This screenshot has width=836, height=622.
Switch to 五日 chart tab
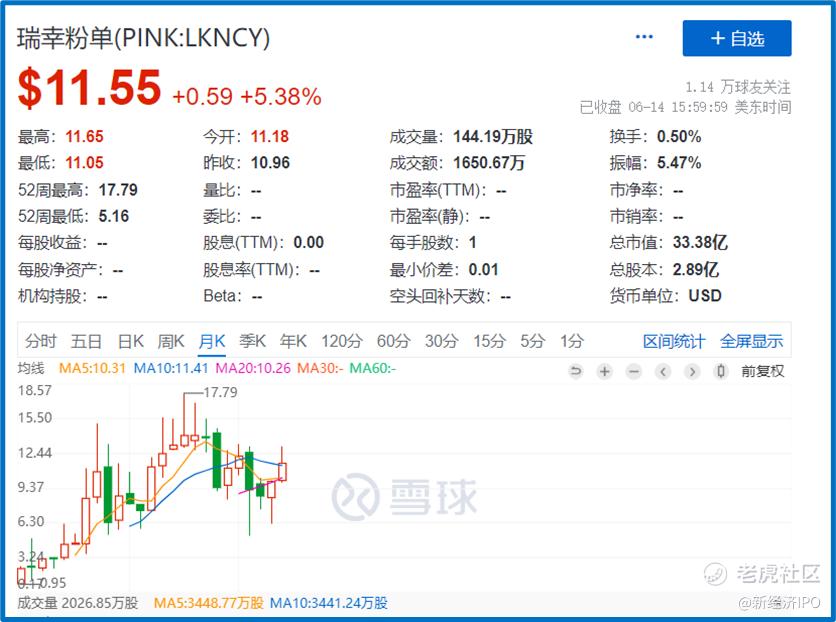[x=86, y=341]
